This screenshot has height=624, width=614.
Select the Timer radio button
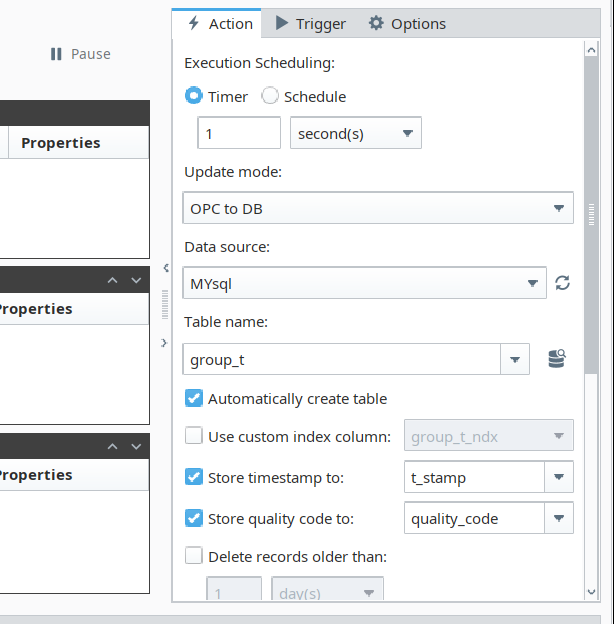[x=194, y=97]
